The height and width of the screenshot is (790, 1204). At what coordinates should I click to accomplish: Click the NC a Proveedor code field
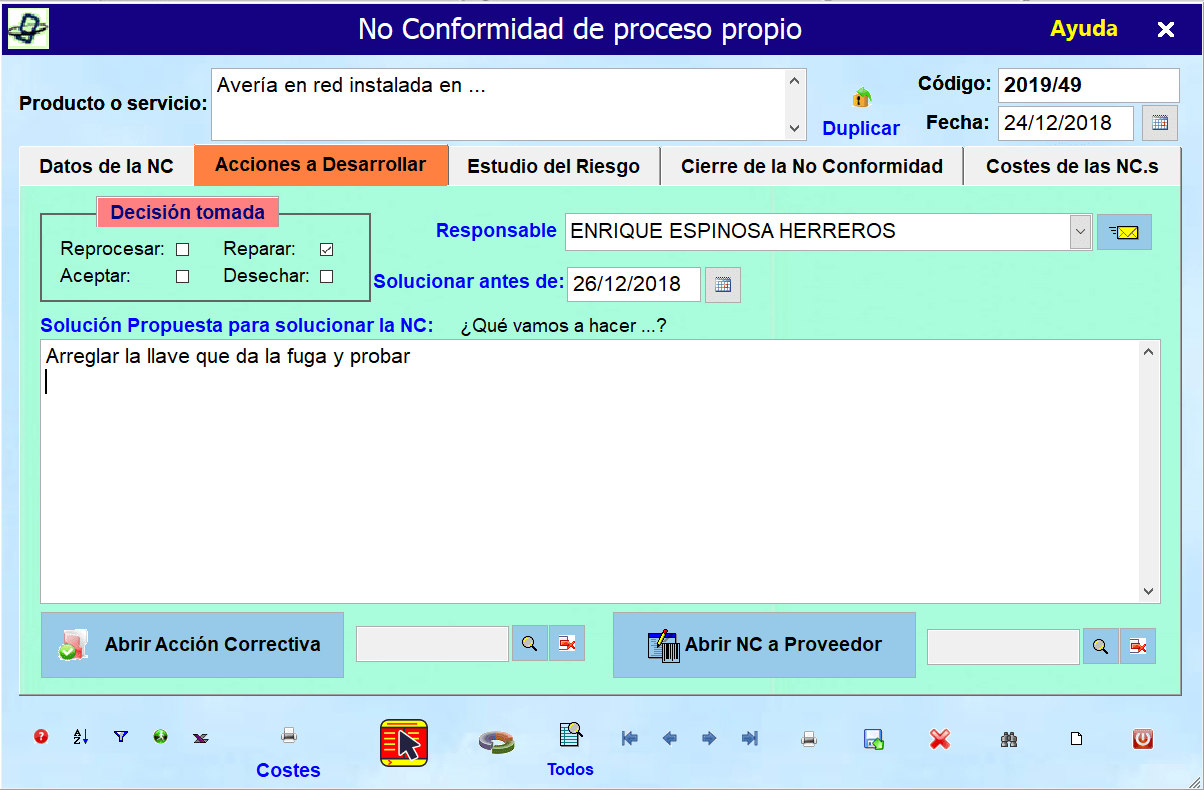coord(1003,646)
